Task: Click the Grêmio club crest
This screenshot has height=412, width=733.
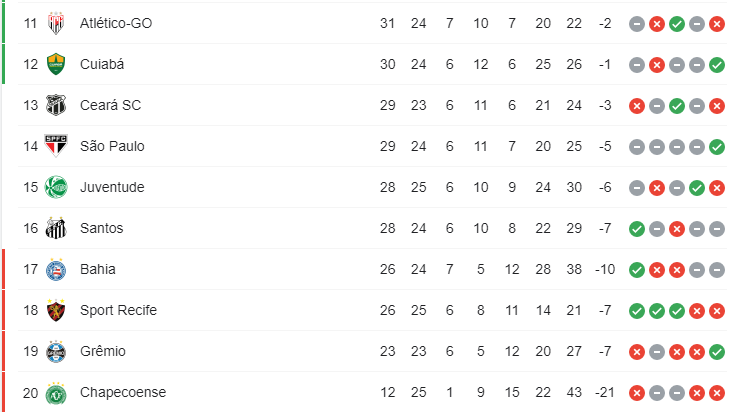Action: (56, 351)
